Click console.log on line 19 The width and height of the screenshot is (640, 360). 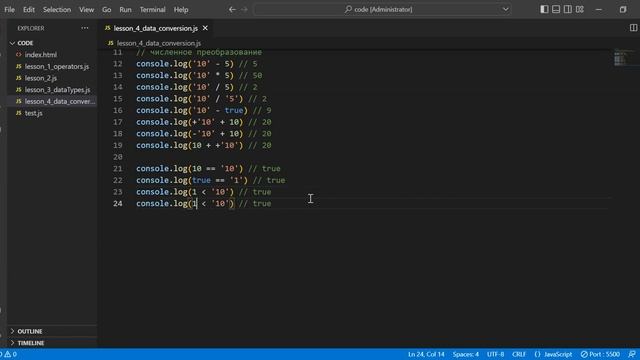[162, 145]
